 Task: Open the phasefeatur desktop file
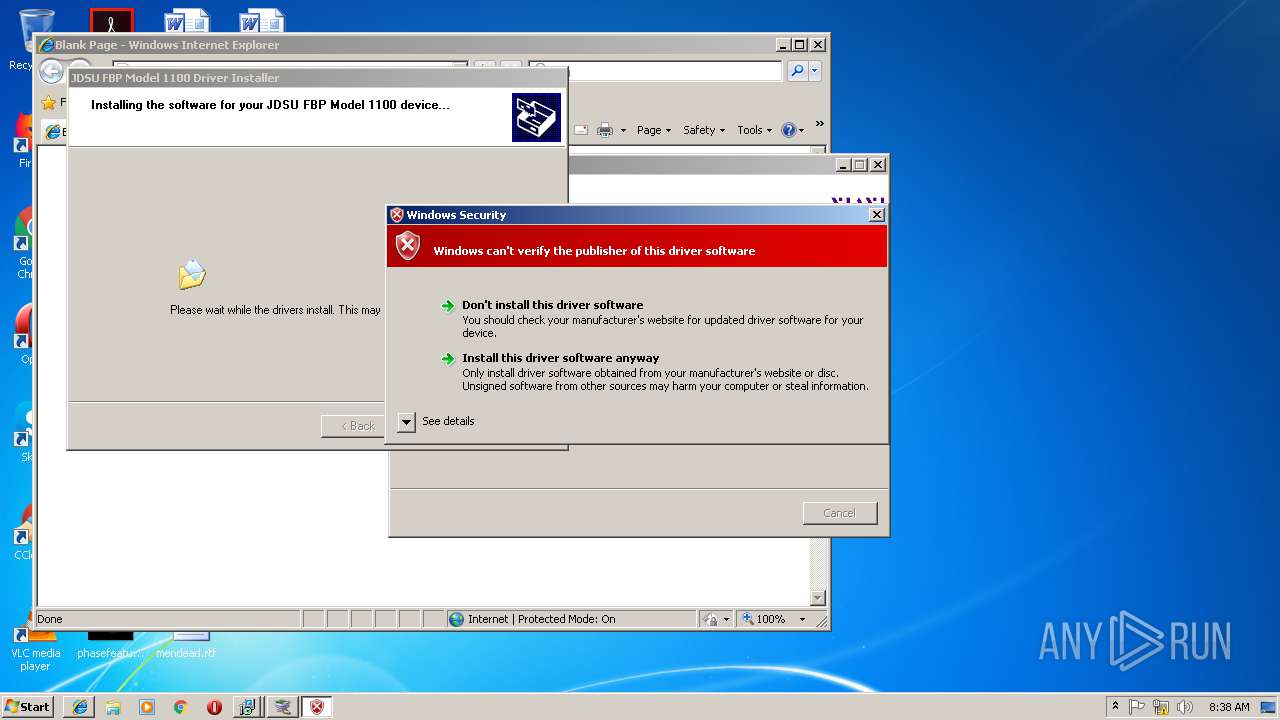click(x=111, y=645)
